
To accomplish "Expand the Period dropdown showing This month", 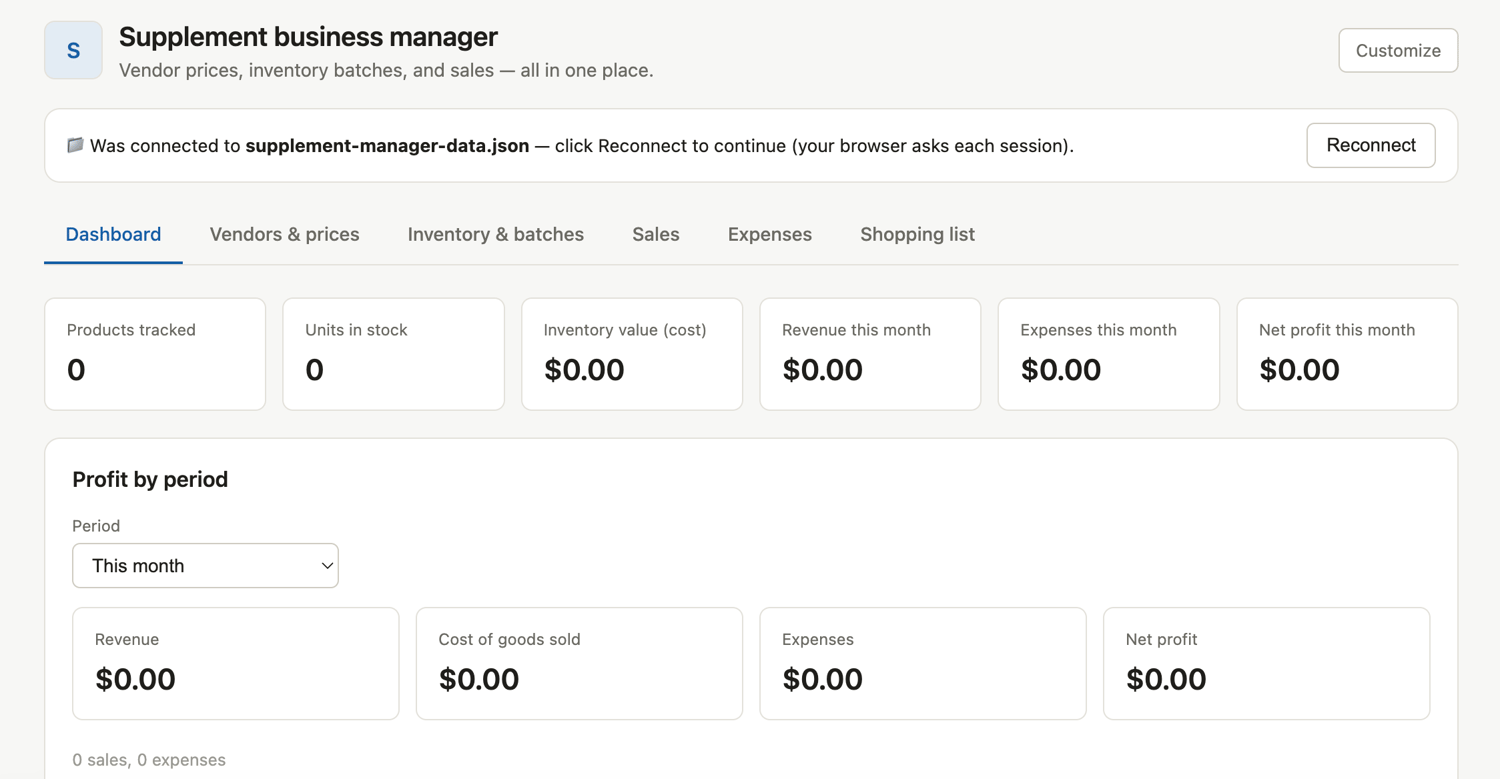I will pyautogui.click(x=205, y=566).
